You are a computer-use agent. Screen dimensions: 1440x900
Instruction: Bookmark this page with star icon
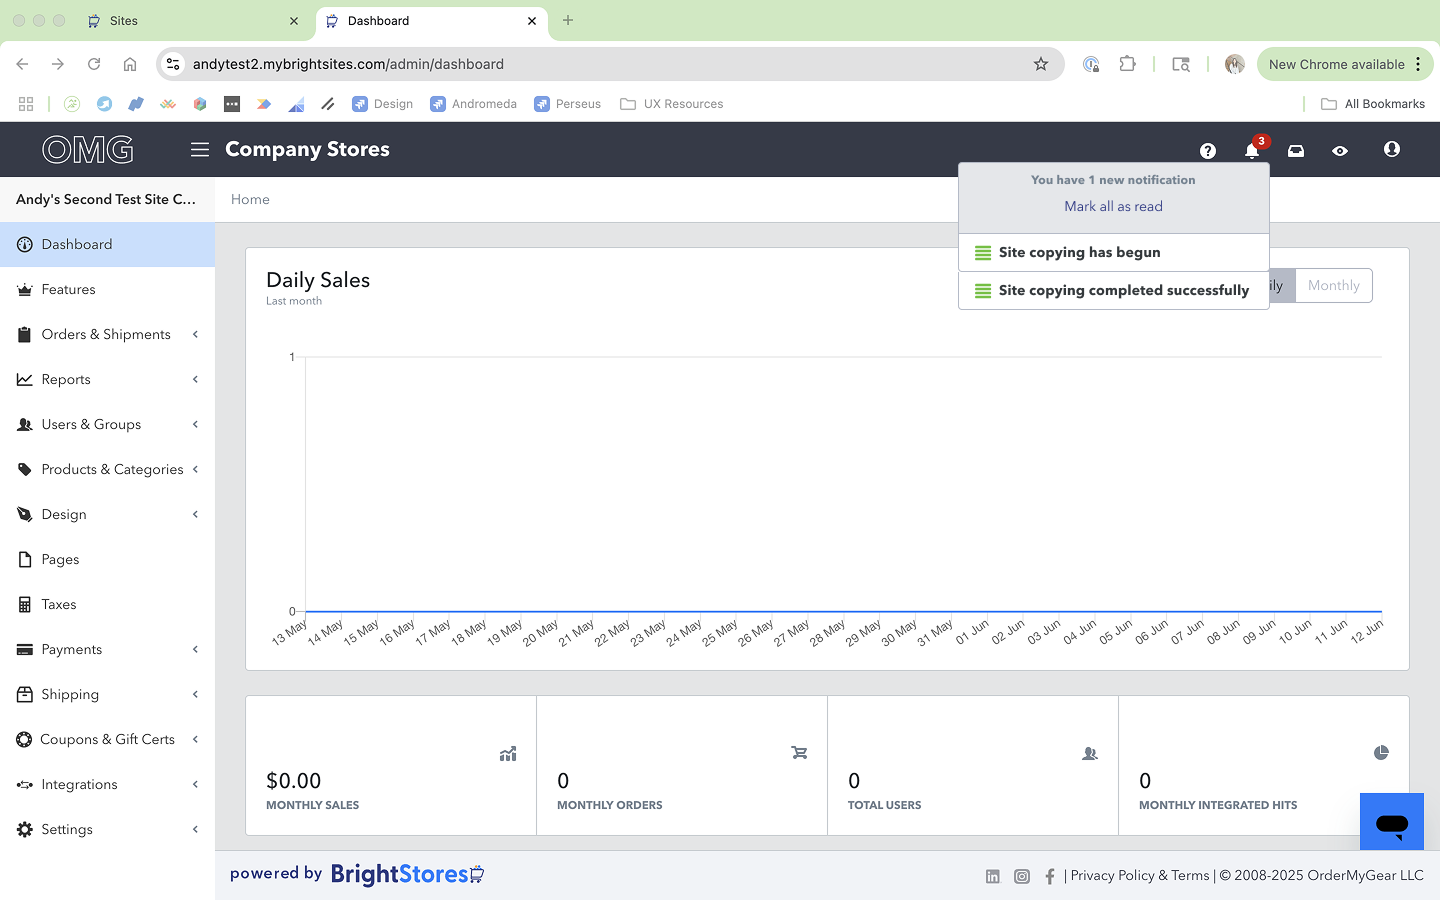click(1041, 64)
